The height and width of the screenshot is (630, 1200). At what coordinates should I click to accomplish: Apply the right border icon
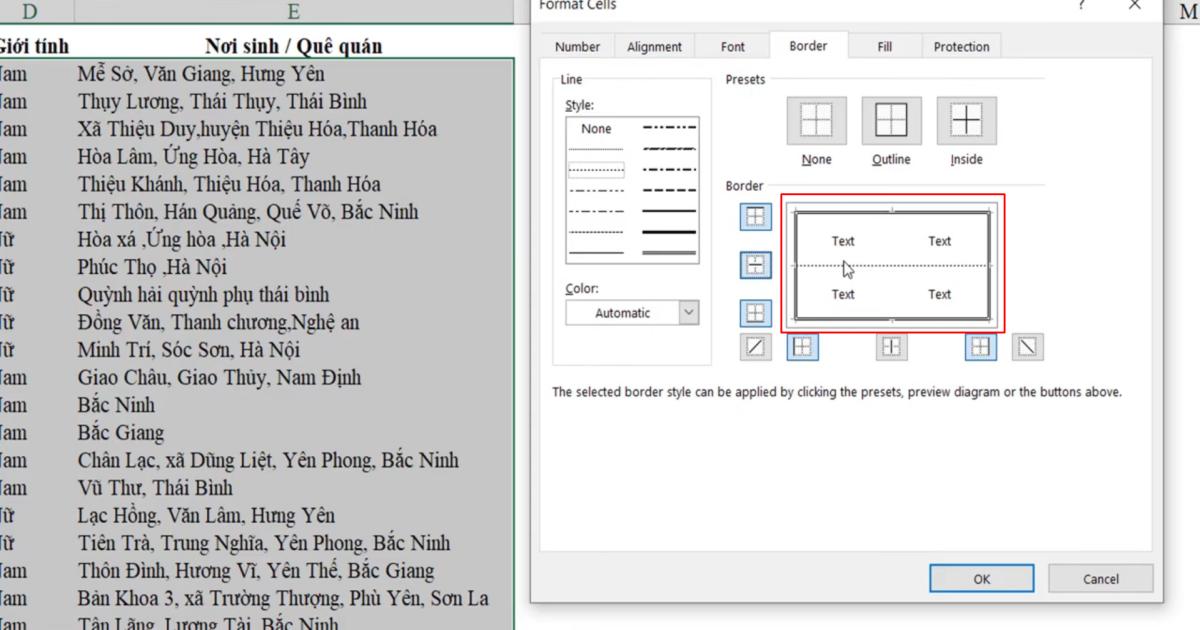(979, 347)
